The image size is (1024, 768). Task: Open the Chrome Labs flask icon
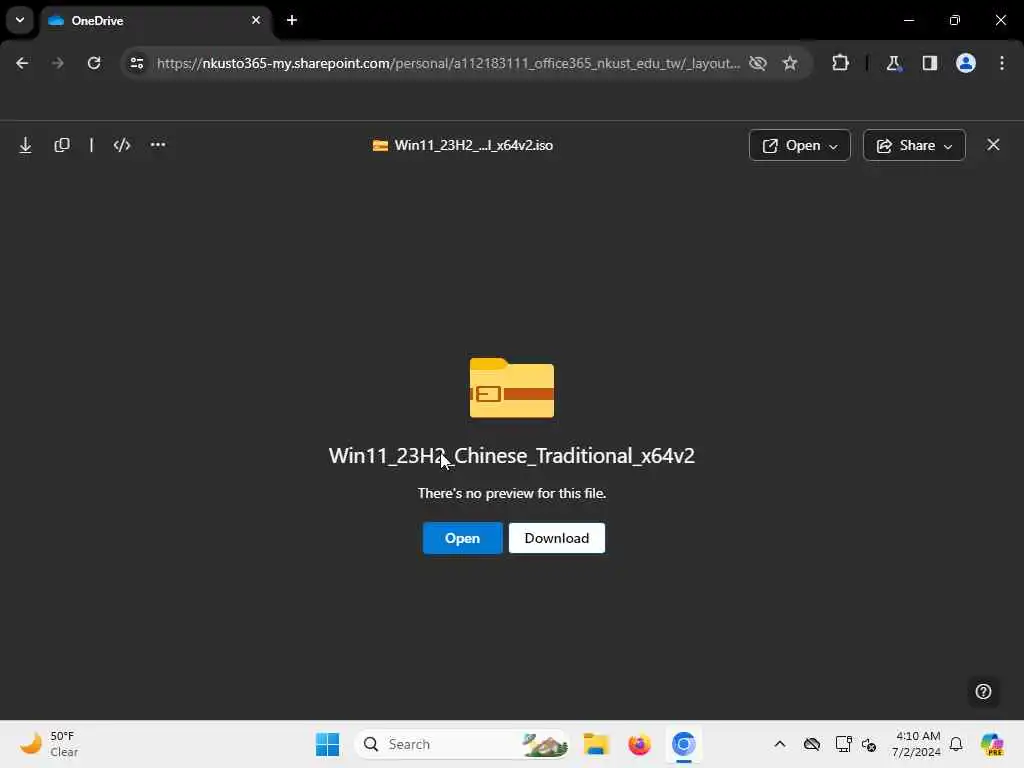tap(893, 63)
